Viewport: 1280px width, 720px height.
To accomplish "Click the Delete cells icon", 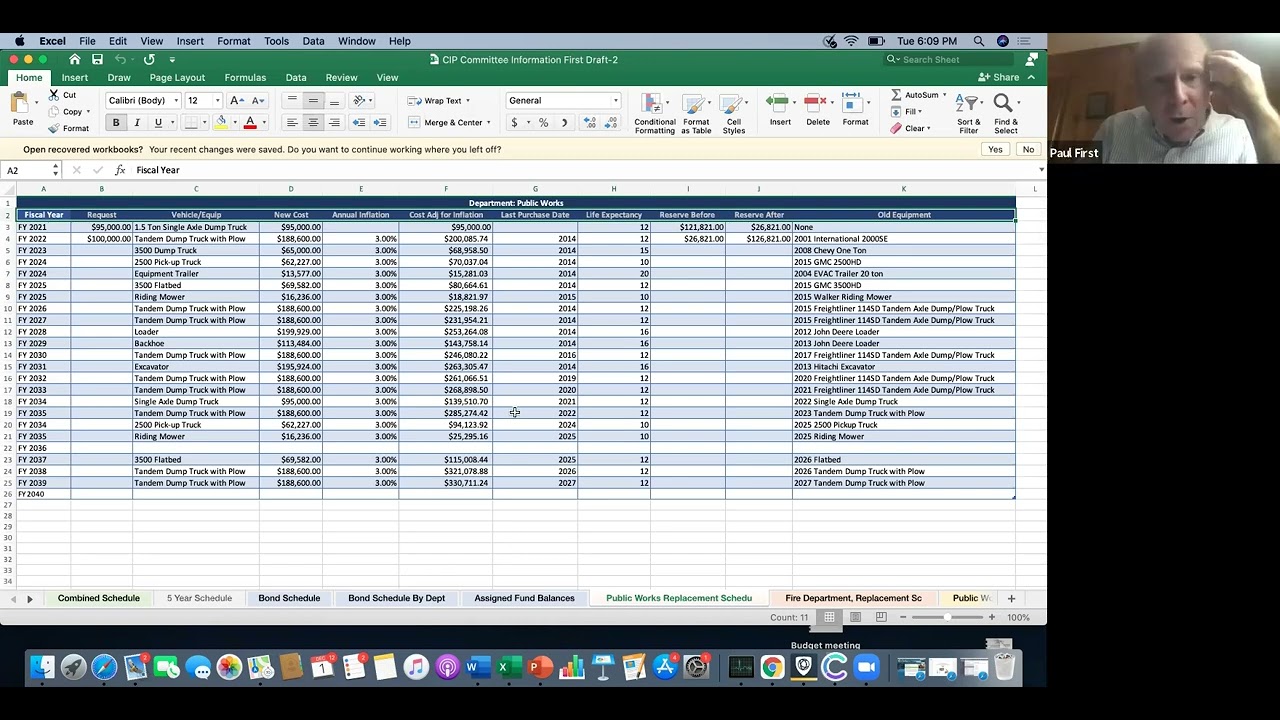I will pos(817,102).
